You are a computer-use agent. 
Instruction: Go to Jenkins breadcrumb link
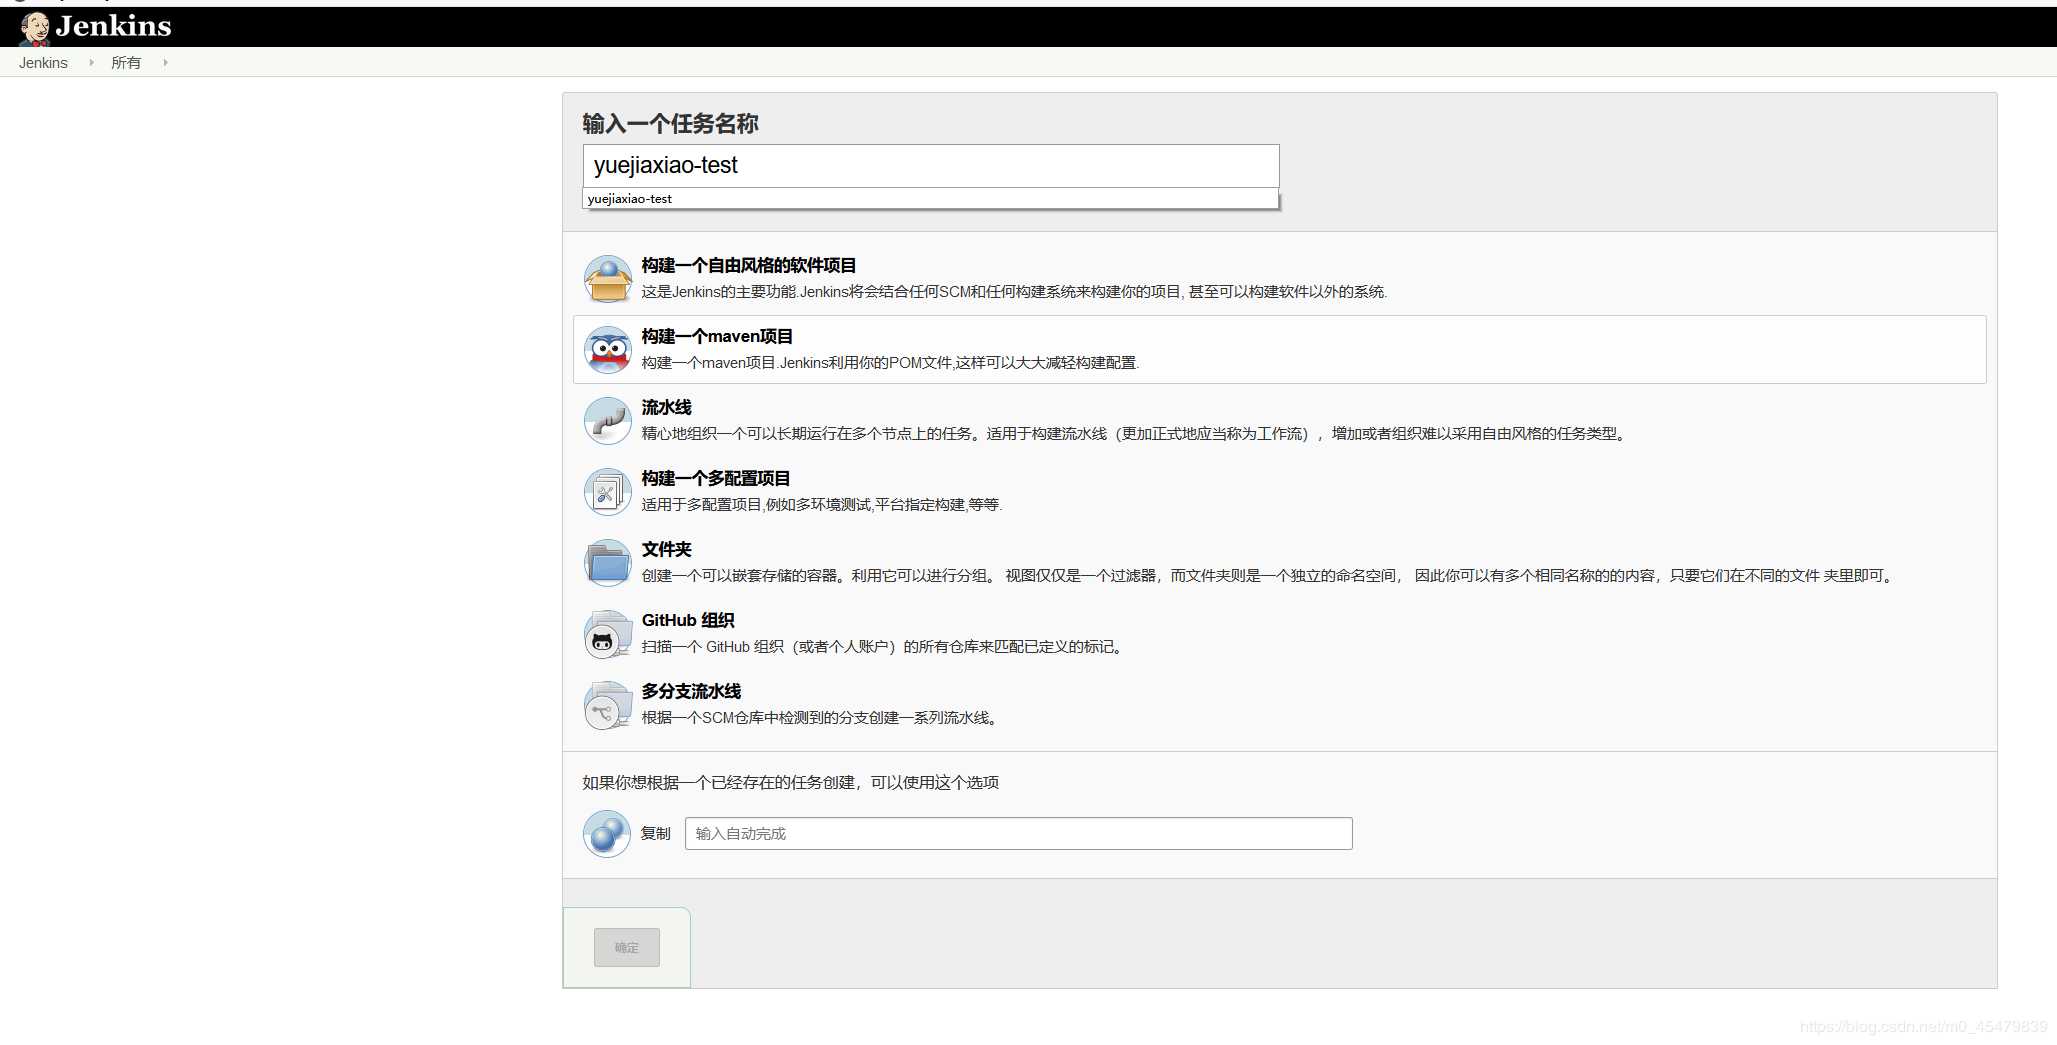pos(43,62)
